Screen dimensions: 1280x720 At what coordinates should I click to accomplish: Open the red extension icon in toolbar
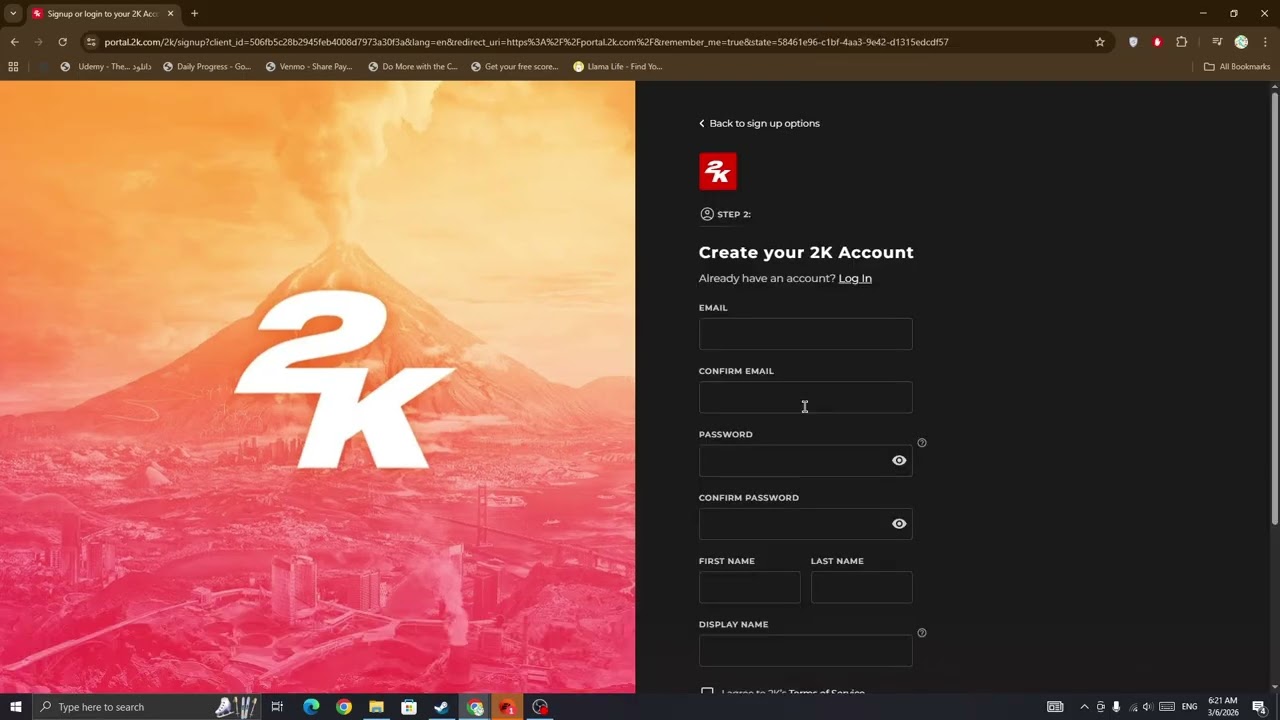1157,42
